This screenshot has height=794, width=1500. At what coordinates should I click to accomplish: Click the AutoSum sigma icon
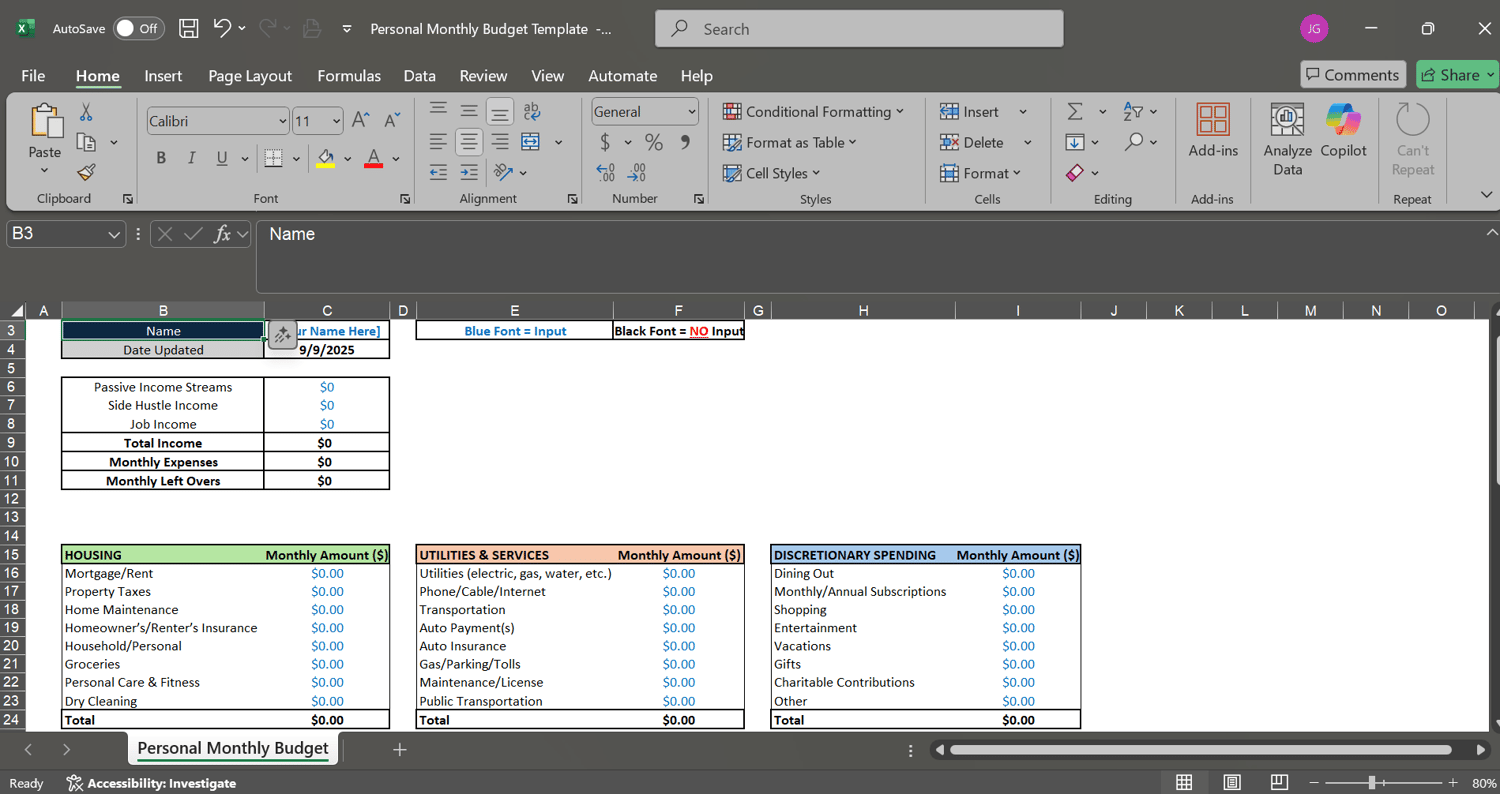[1075, 112]
